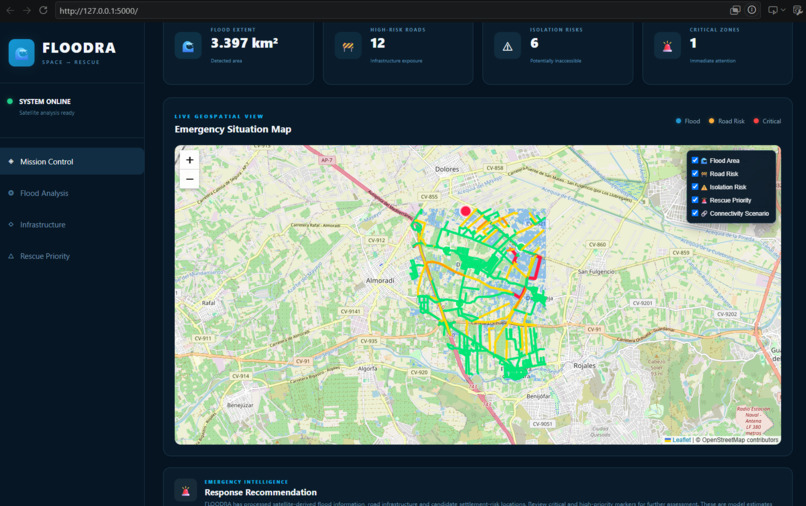Click the Rojales town label on map
Image resolution: width=806 pixels, height=506 pixels.
pos(584,365)
